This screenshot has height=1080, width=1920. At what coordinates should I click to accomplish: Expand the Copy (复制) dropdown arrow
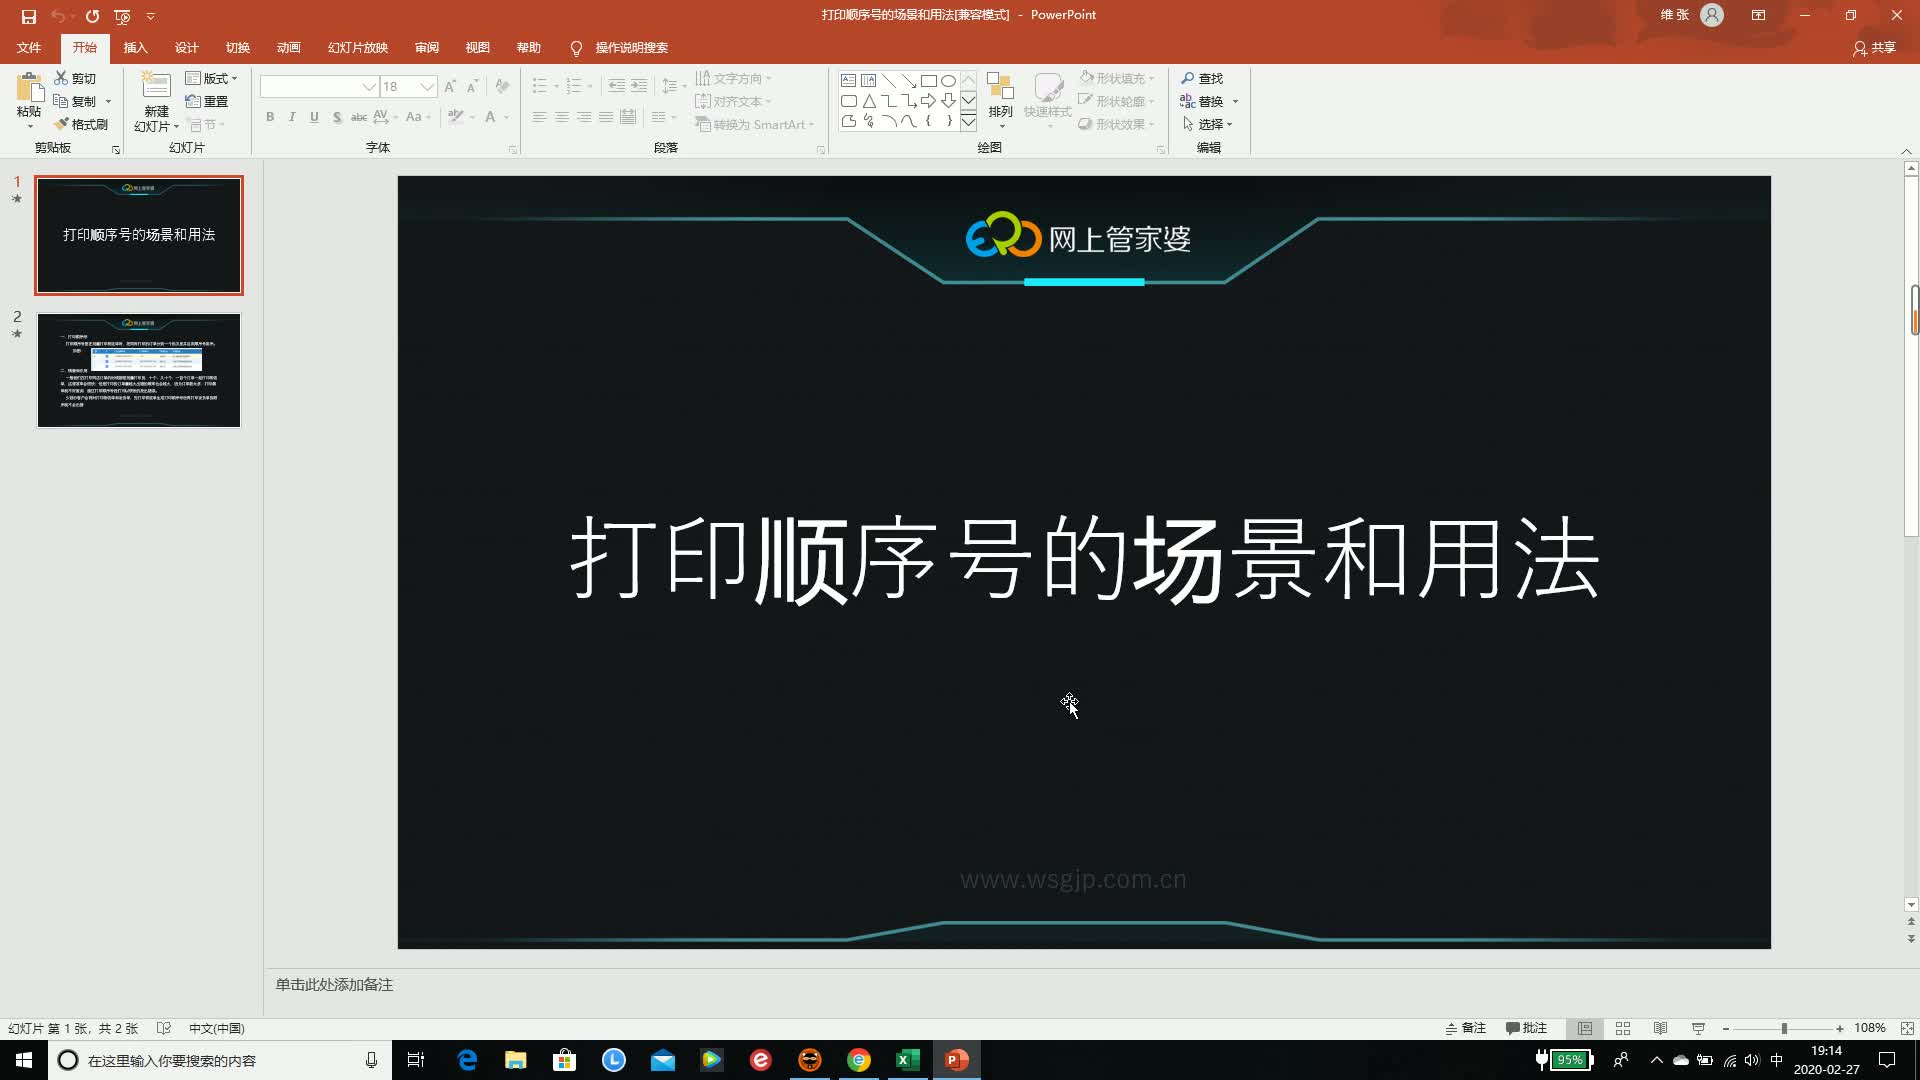(108, 101)
